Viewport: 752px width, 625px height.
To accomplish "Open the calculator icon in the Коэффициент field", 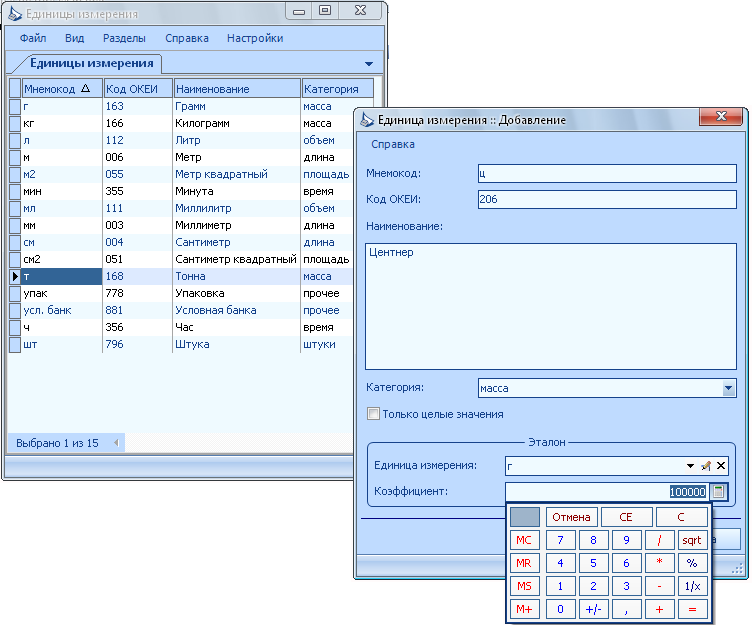I will [718, 491].
